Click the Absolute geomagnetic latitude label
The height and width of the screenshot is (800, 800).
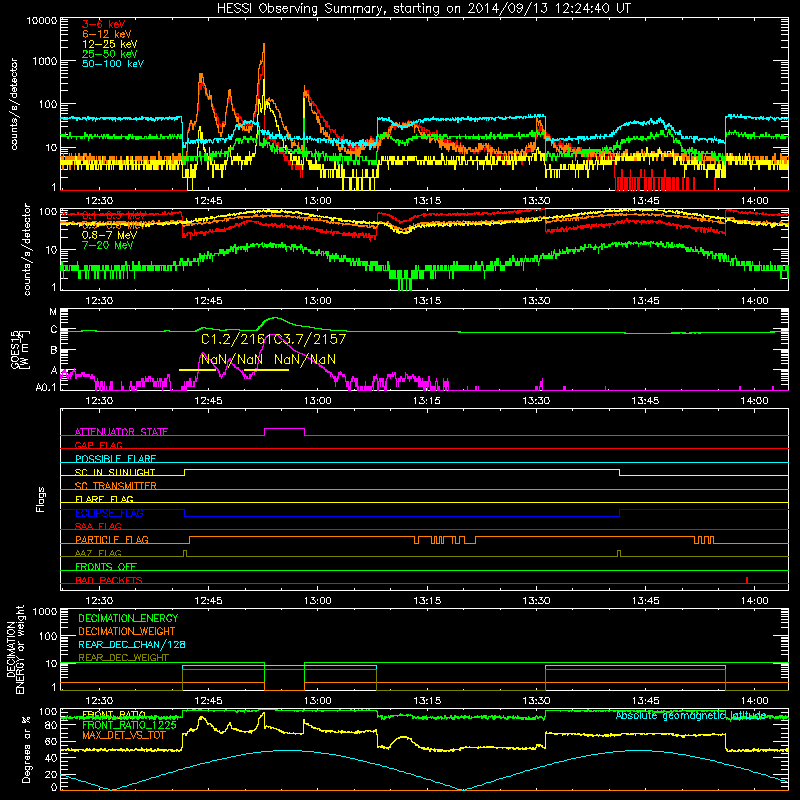pyautogui.click(x=691, y=716)
